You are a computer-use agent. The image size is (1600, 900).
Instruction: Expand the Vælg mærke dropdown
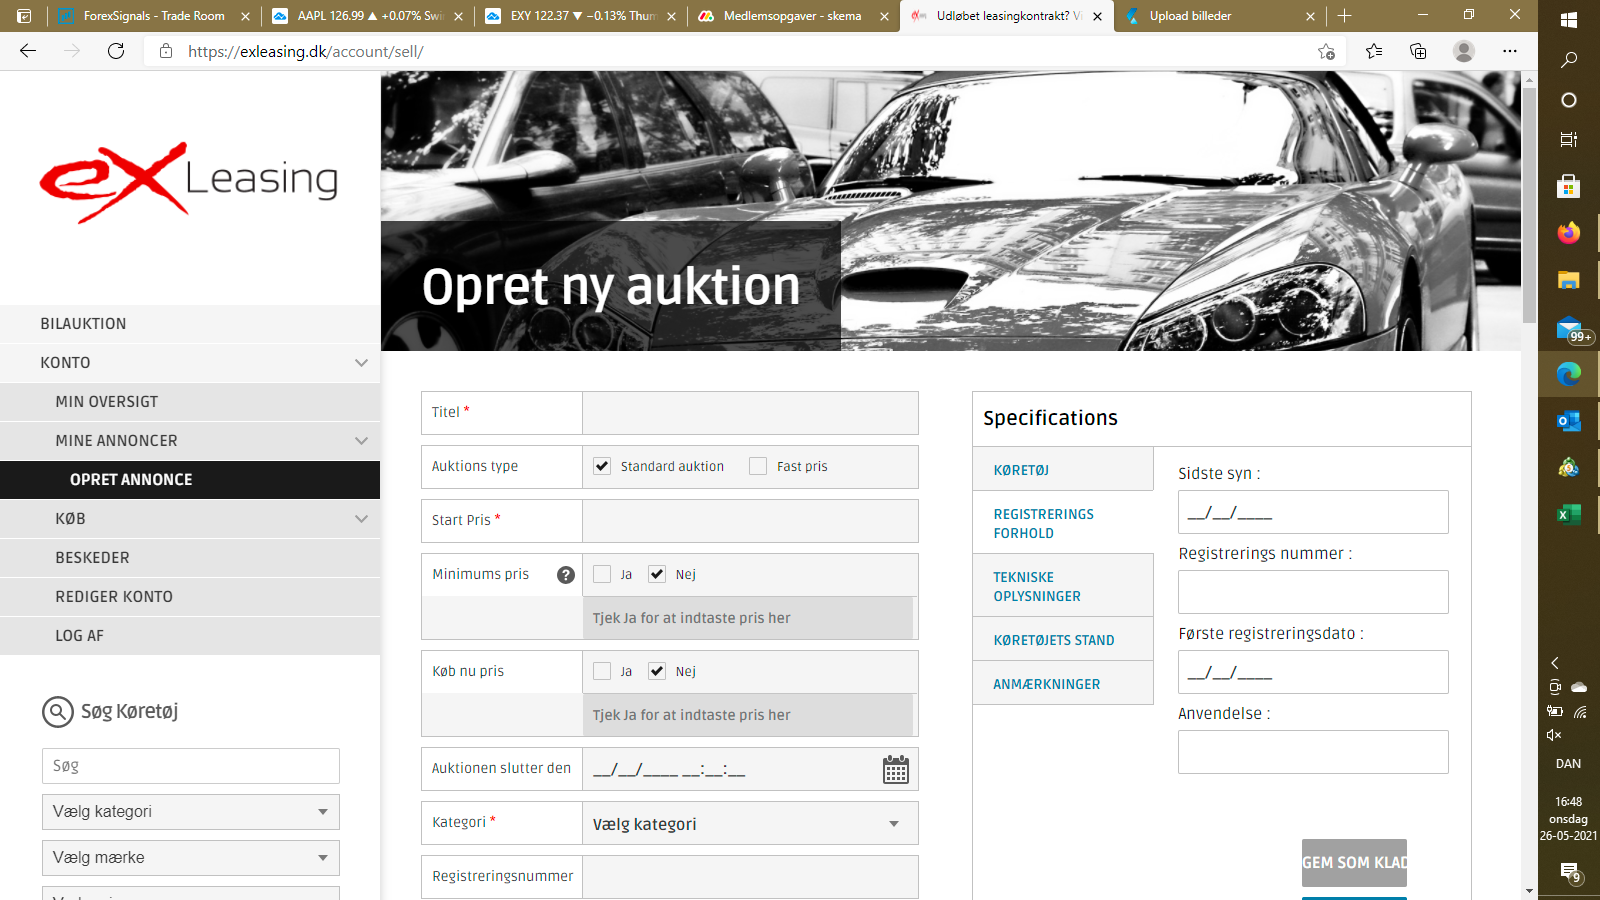click(x=190, y=858)
